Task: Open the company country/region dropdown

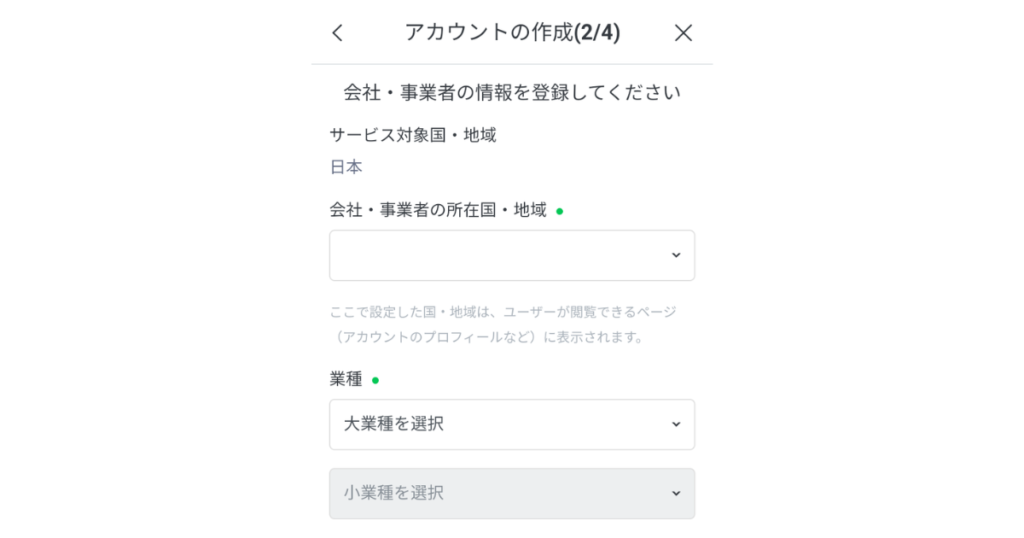Action: pyautogui.click(x=512, y=255)
